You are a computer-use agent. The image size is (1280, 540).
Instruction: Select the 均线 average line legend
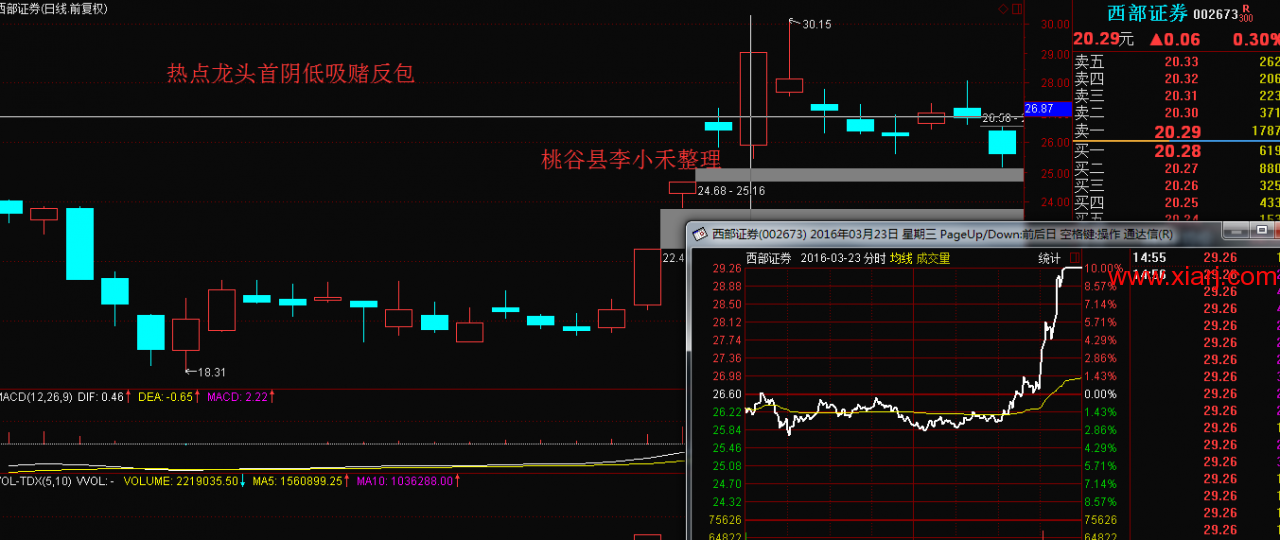(901, 258)
